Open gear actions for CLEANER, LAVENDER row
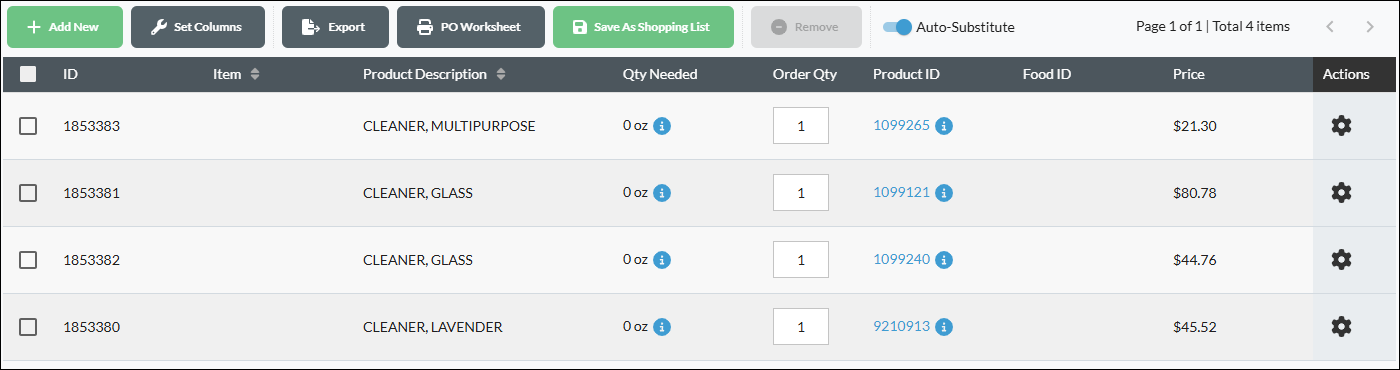This screenshot has height=370, width=1400. (1341, 326)
